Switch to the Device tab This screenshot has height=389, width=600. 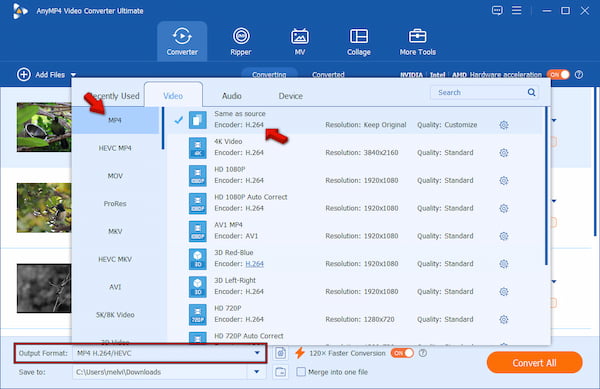pos(290,96)
